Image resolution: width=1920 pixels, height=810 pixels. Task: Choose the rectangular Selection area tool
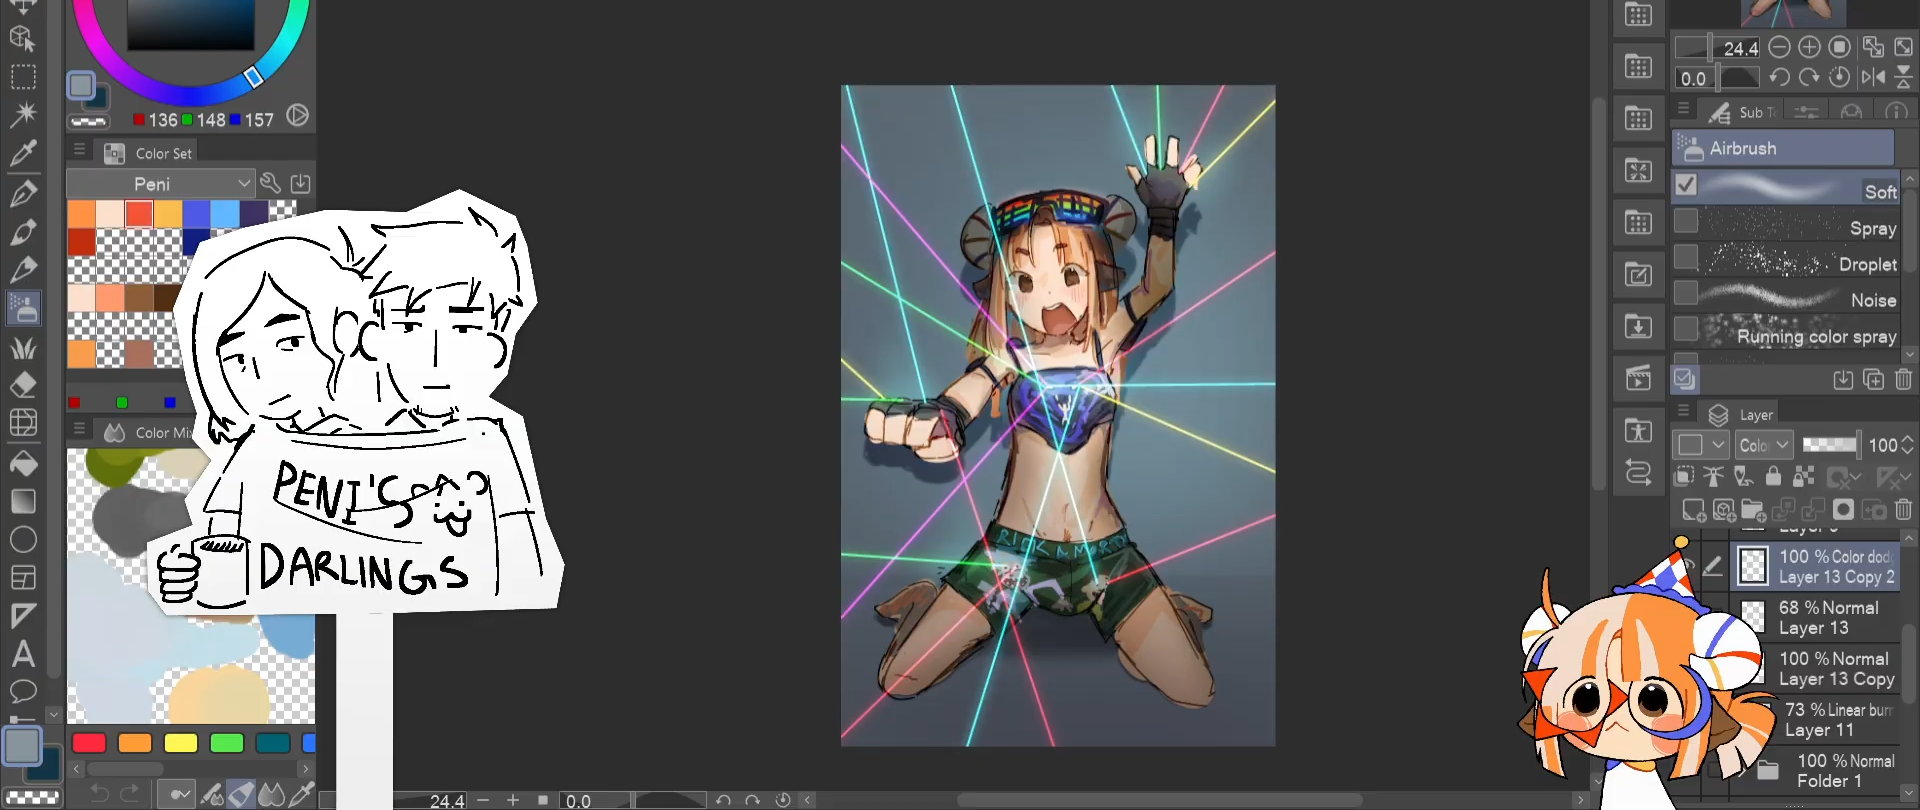pos(23,77)
